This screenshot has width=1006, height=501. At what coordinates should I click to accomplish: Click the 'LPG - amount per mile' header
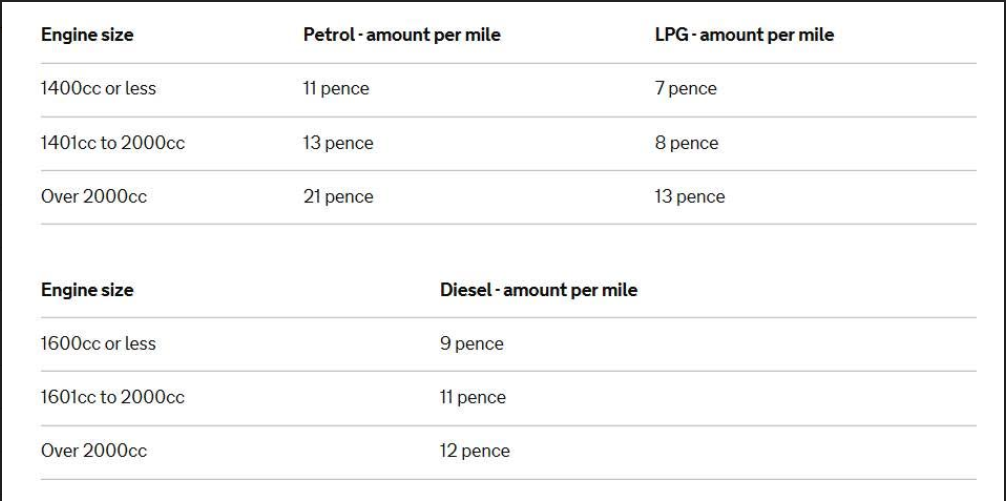click(x=744, y=35)
